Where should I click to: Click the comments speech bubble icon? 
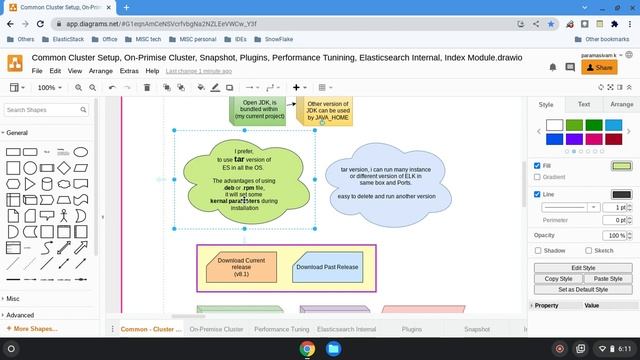pos(570,67)
